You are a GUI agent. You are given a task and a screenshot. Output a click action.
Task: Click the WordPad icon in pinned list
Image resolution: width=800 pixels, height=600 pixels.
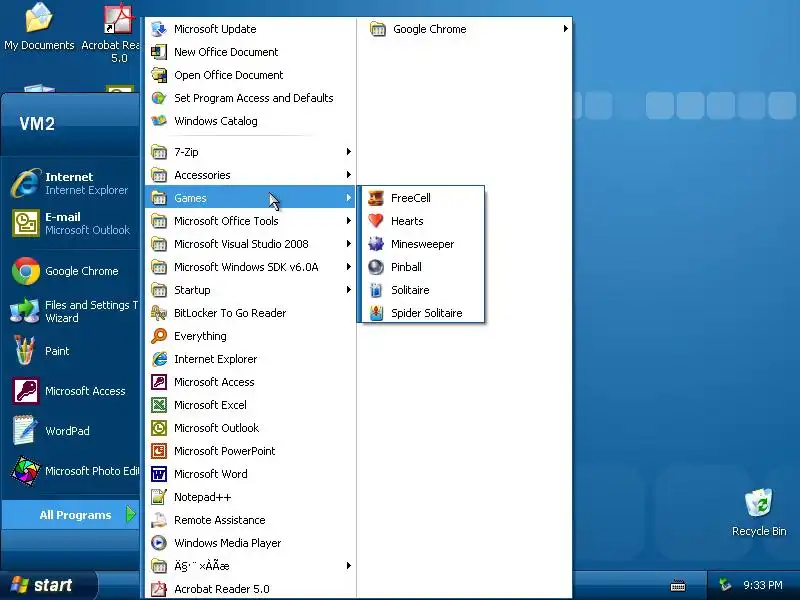(24, 430)
